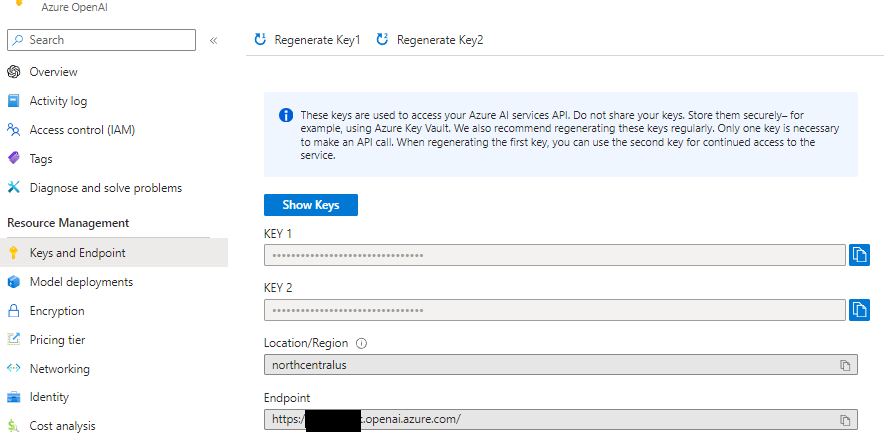The width and height of the screenshot is (884, 444).
Task: Click Regenerate Key1
Action: click(x=307, y=40)
